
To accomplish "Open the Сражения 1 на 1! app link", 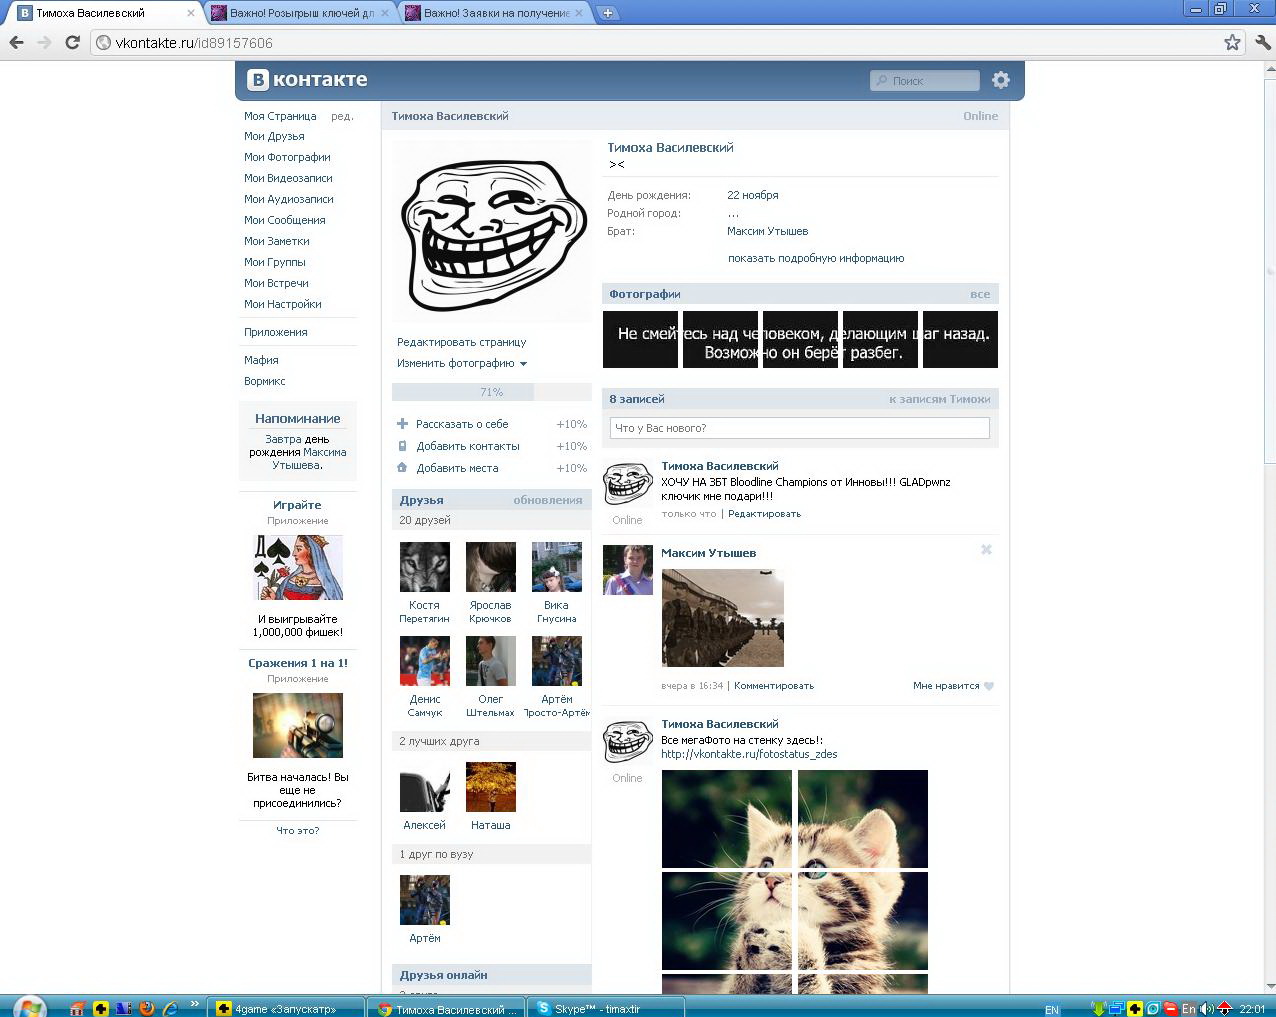I will tap(298, 663).
